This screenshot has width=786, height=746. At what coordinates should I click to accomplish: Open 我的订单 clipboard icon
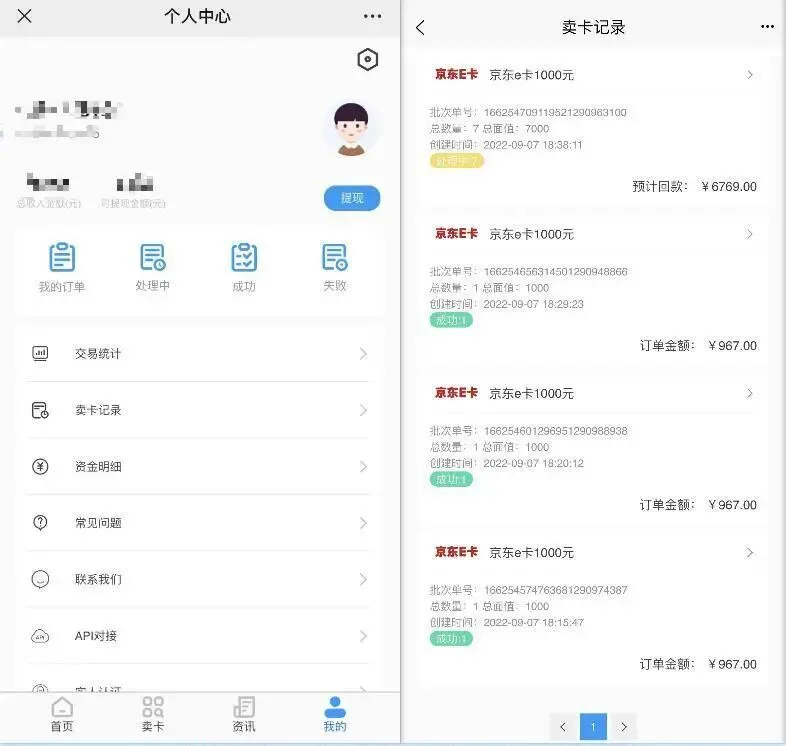[62, 257]
